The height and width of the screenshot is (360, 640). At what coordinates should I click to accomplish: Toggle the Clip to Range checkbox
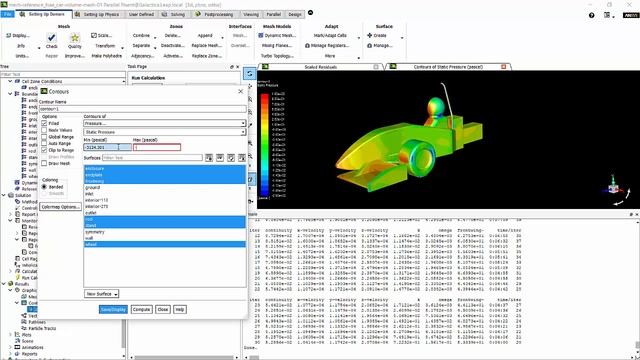[x=44, y=150]
